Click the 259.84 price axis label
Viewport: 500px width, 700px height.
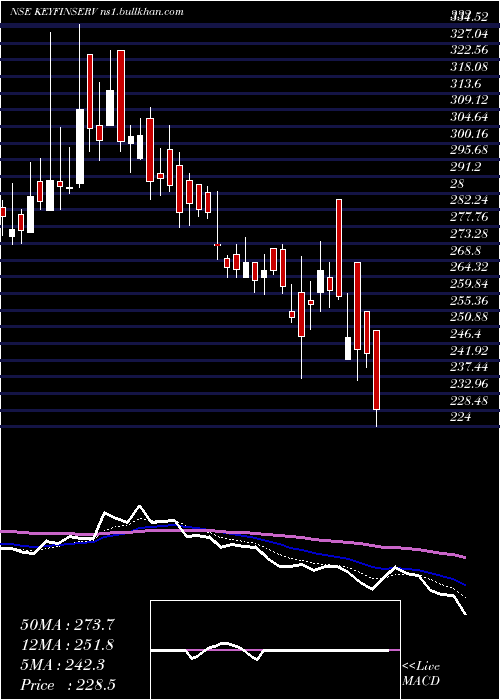468,283
